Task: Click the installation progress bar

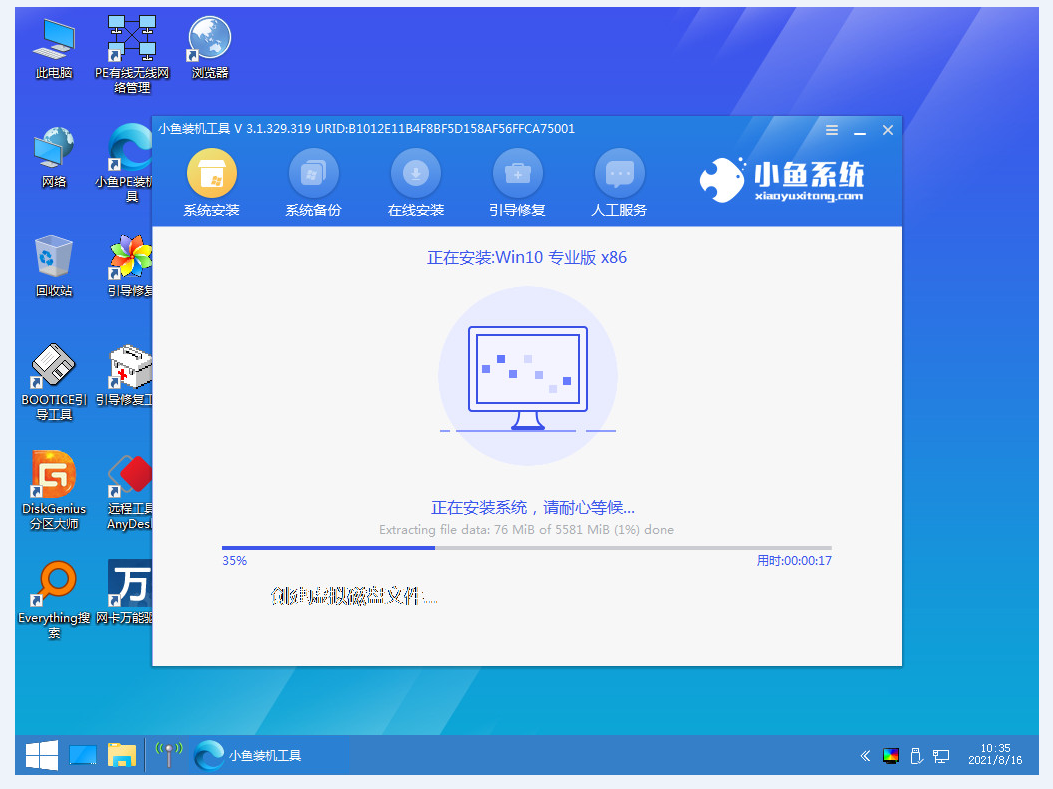Action: click(x=526, y=548)
